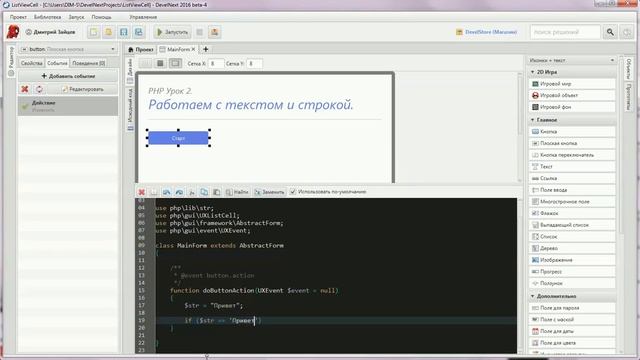Switch to the События tab

pyautogui.click(x=57, y=63)
